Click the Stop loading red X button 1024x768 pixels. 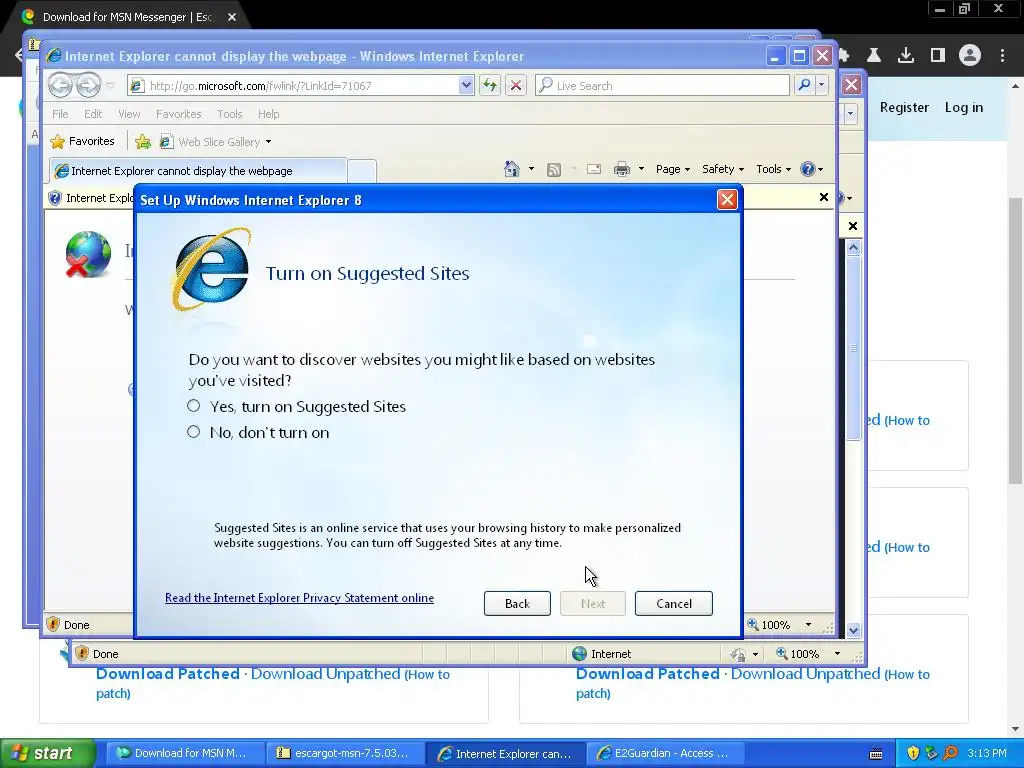tap(516, 86)
